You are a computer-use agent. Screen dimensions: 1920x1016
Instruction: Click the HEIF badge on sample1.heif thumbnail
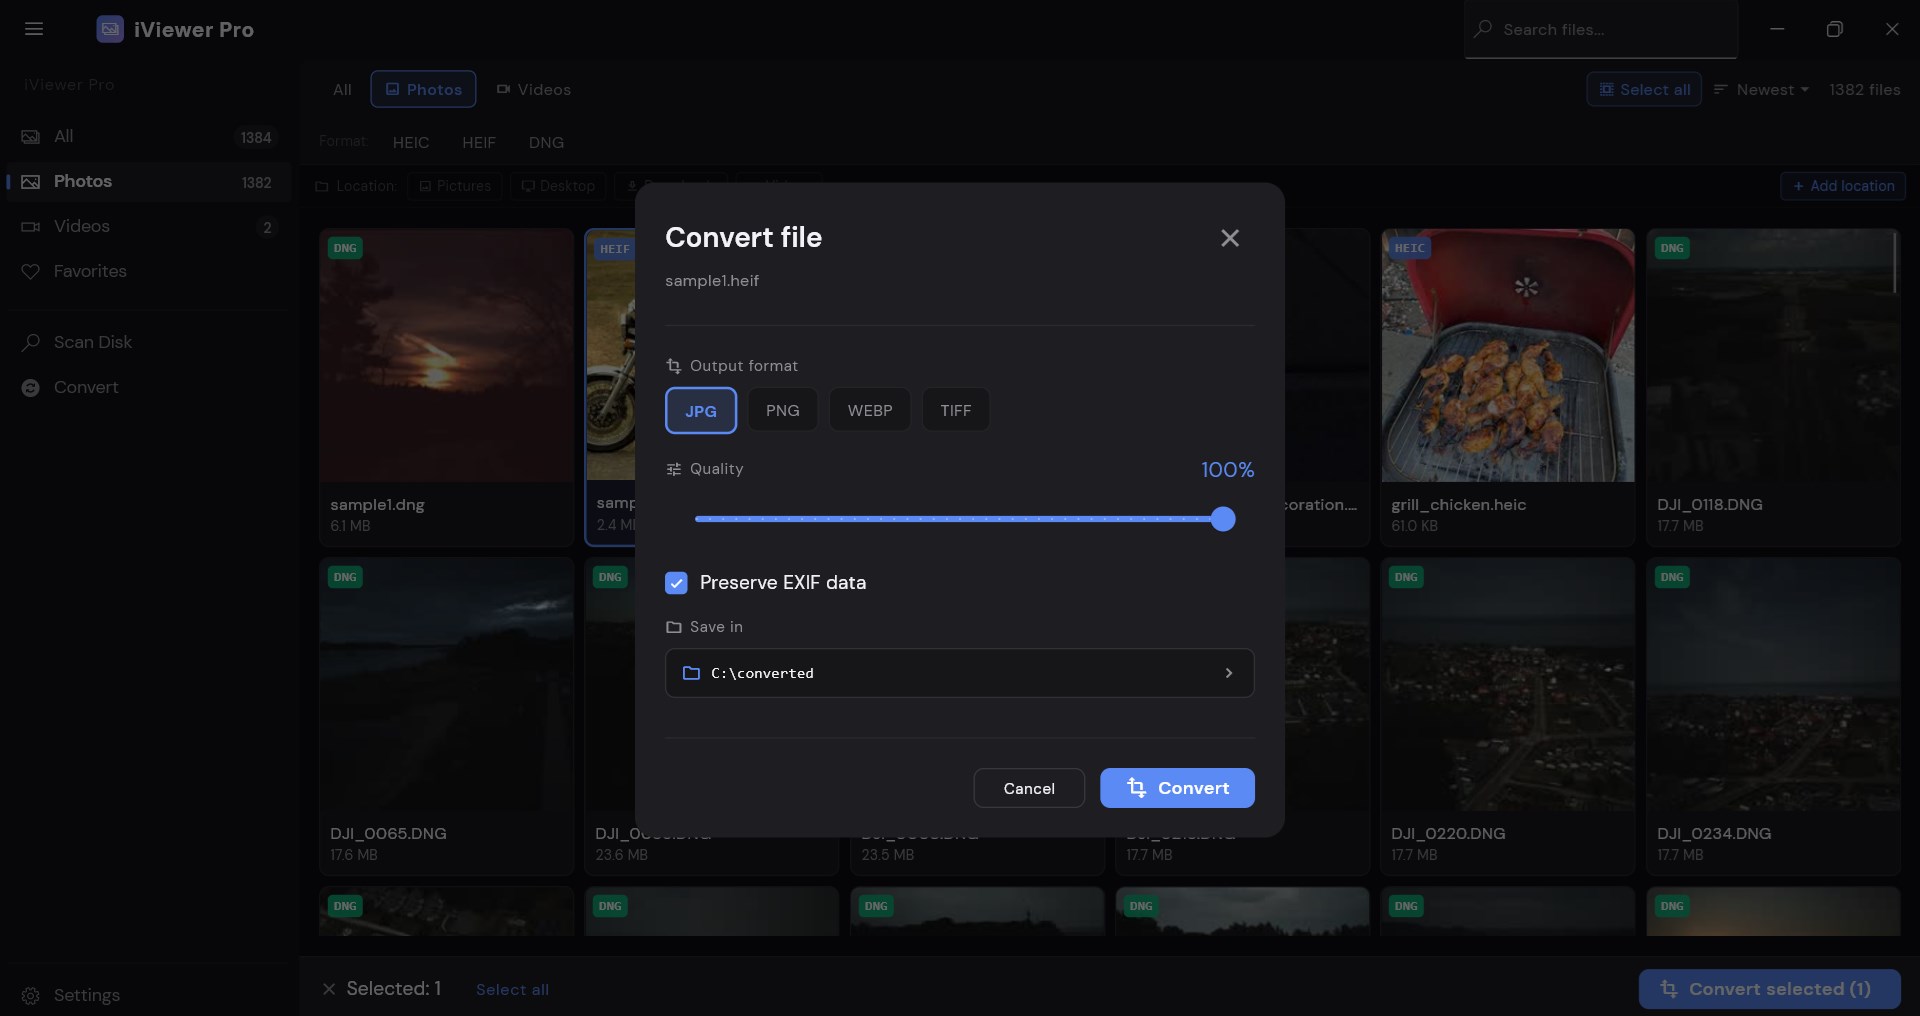coord(614,249)
